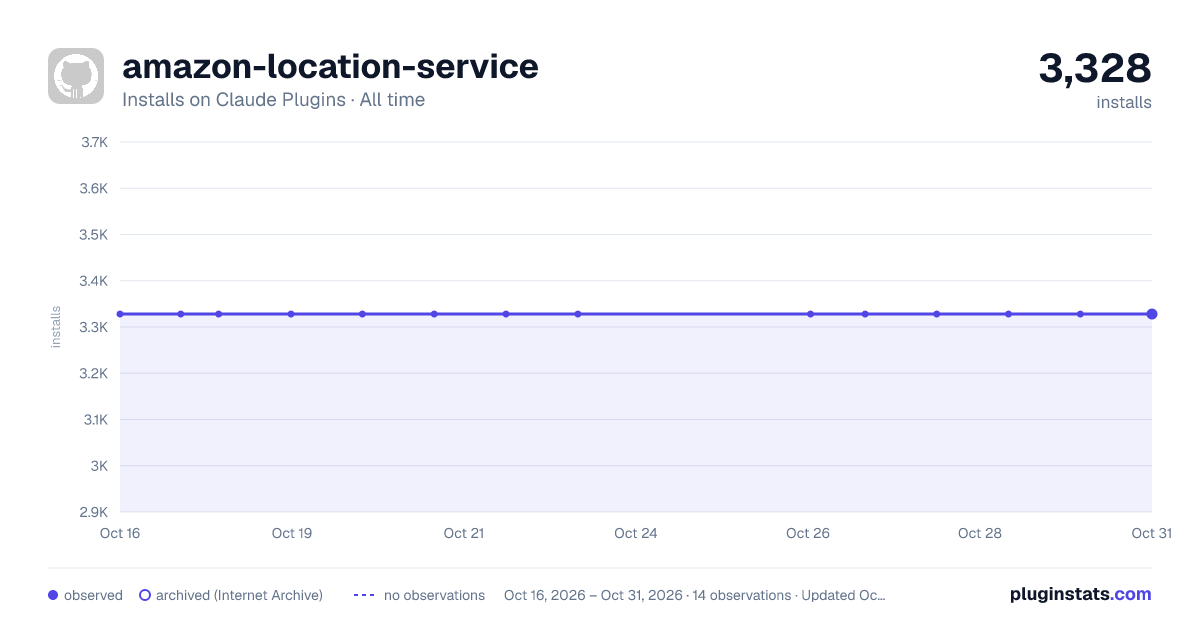Click the observed legend dot
Viewport: 1200px width, 630px height.
coord(53,595)
